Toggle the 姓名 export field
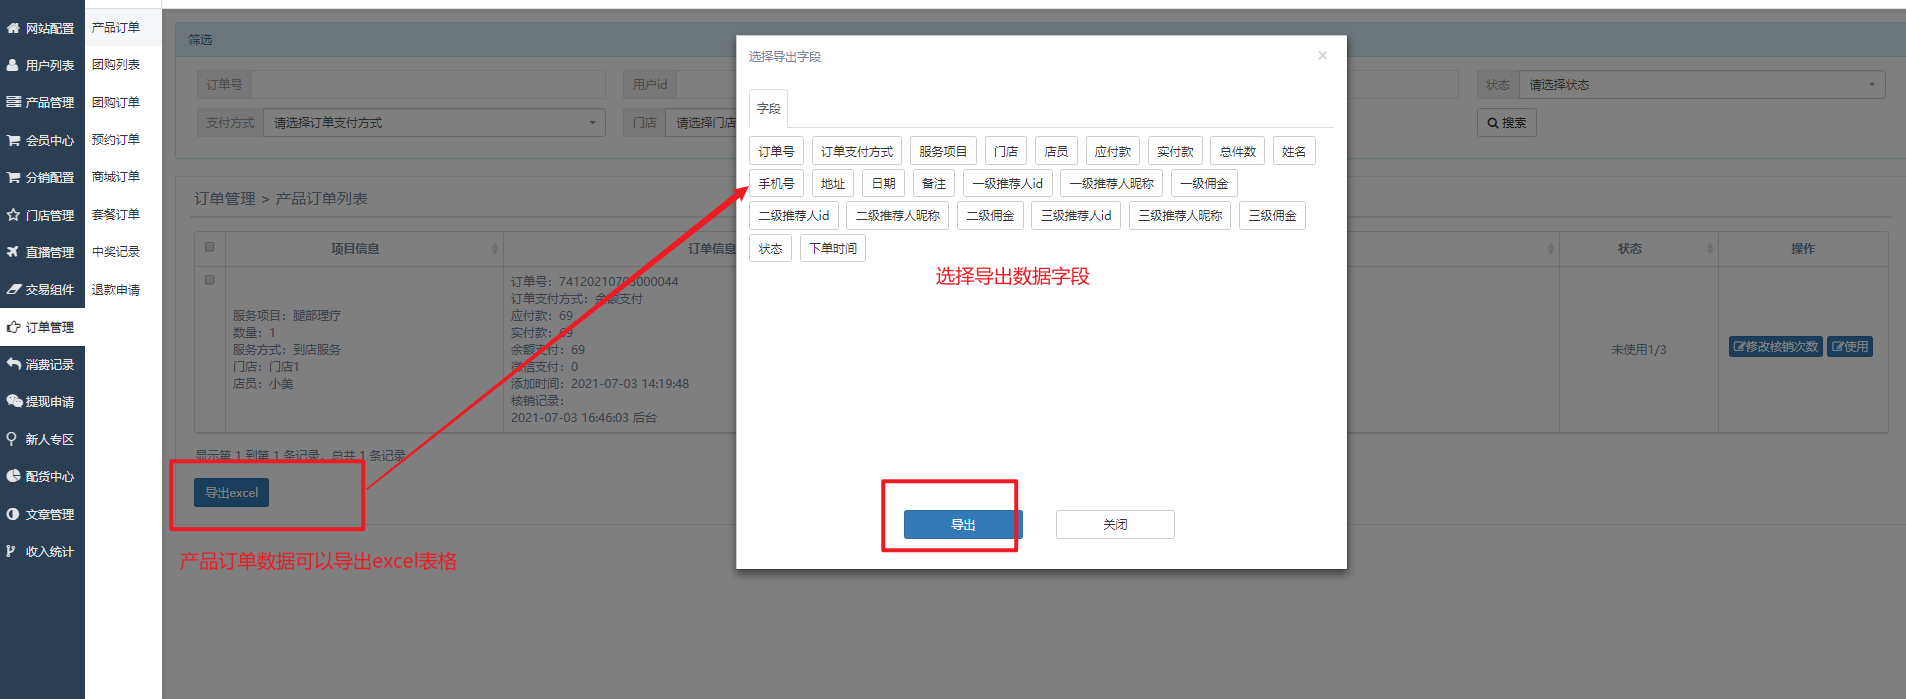This screenshot has width=1906, height=699. click(1294, 151)
